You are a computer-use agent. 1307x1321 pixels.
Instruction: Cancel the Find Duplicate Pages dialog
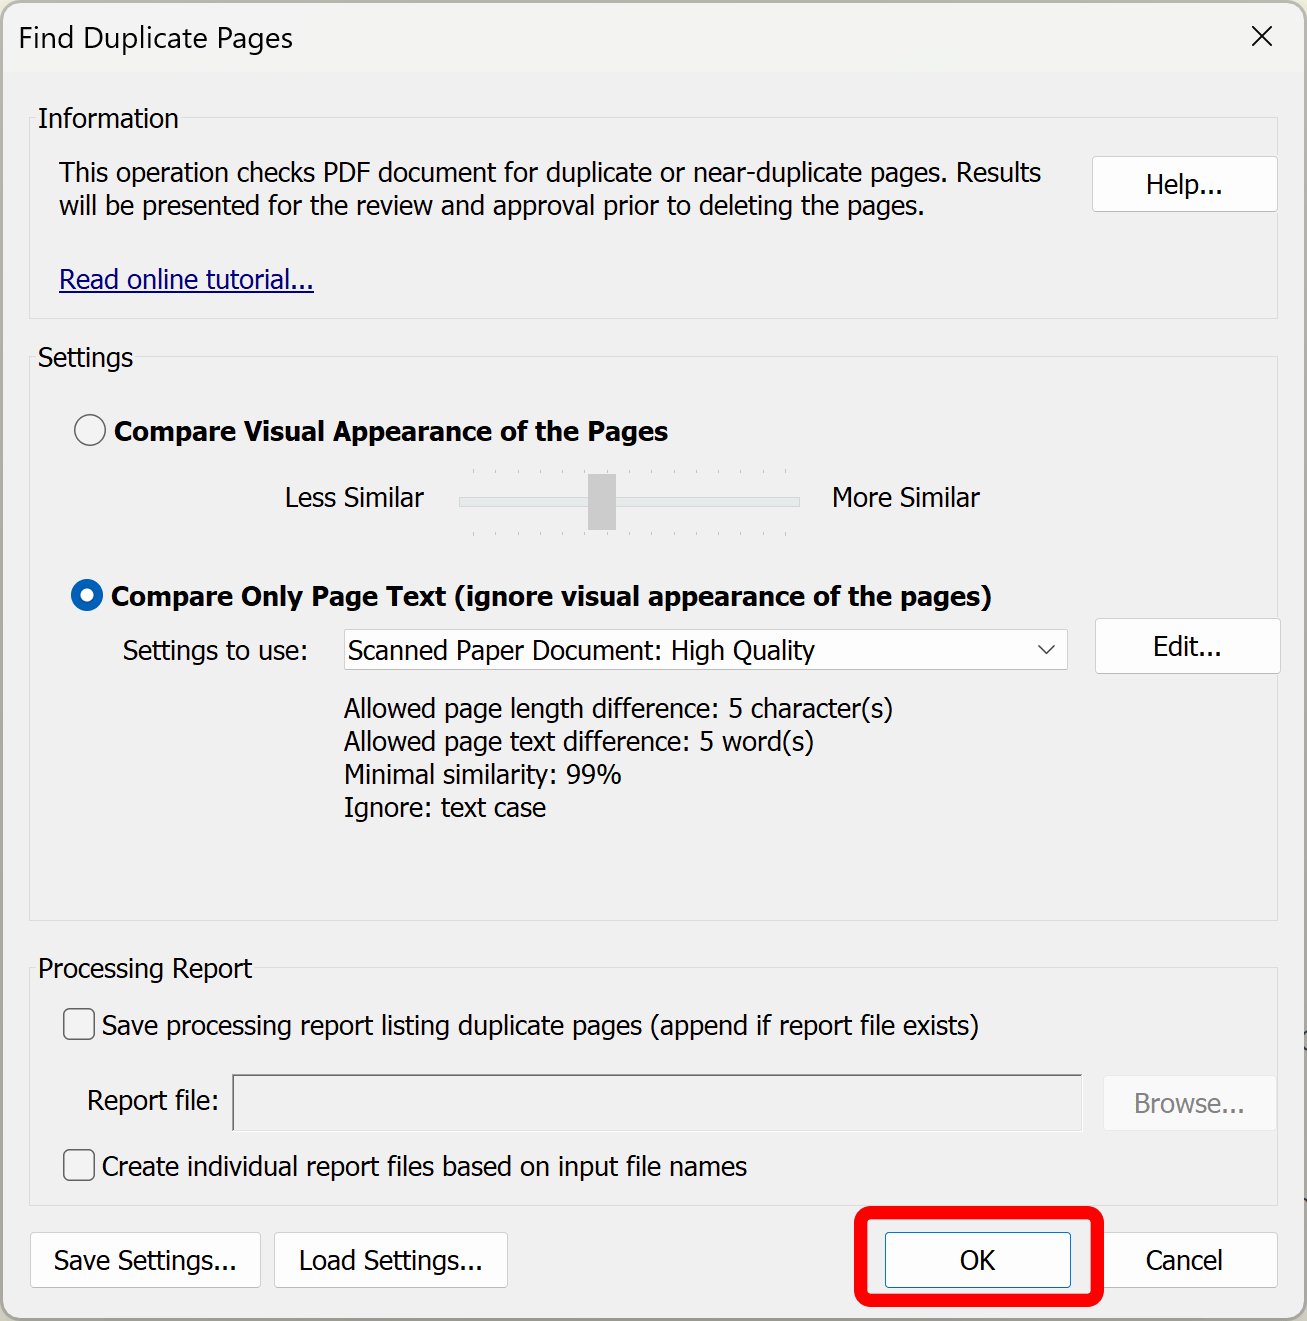tap(1184, 1260)
